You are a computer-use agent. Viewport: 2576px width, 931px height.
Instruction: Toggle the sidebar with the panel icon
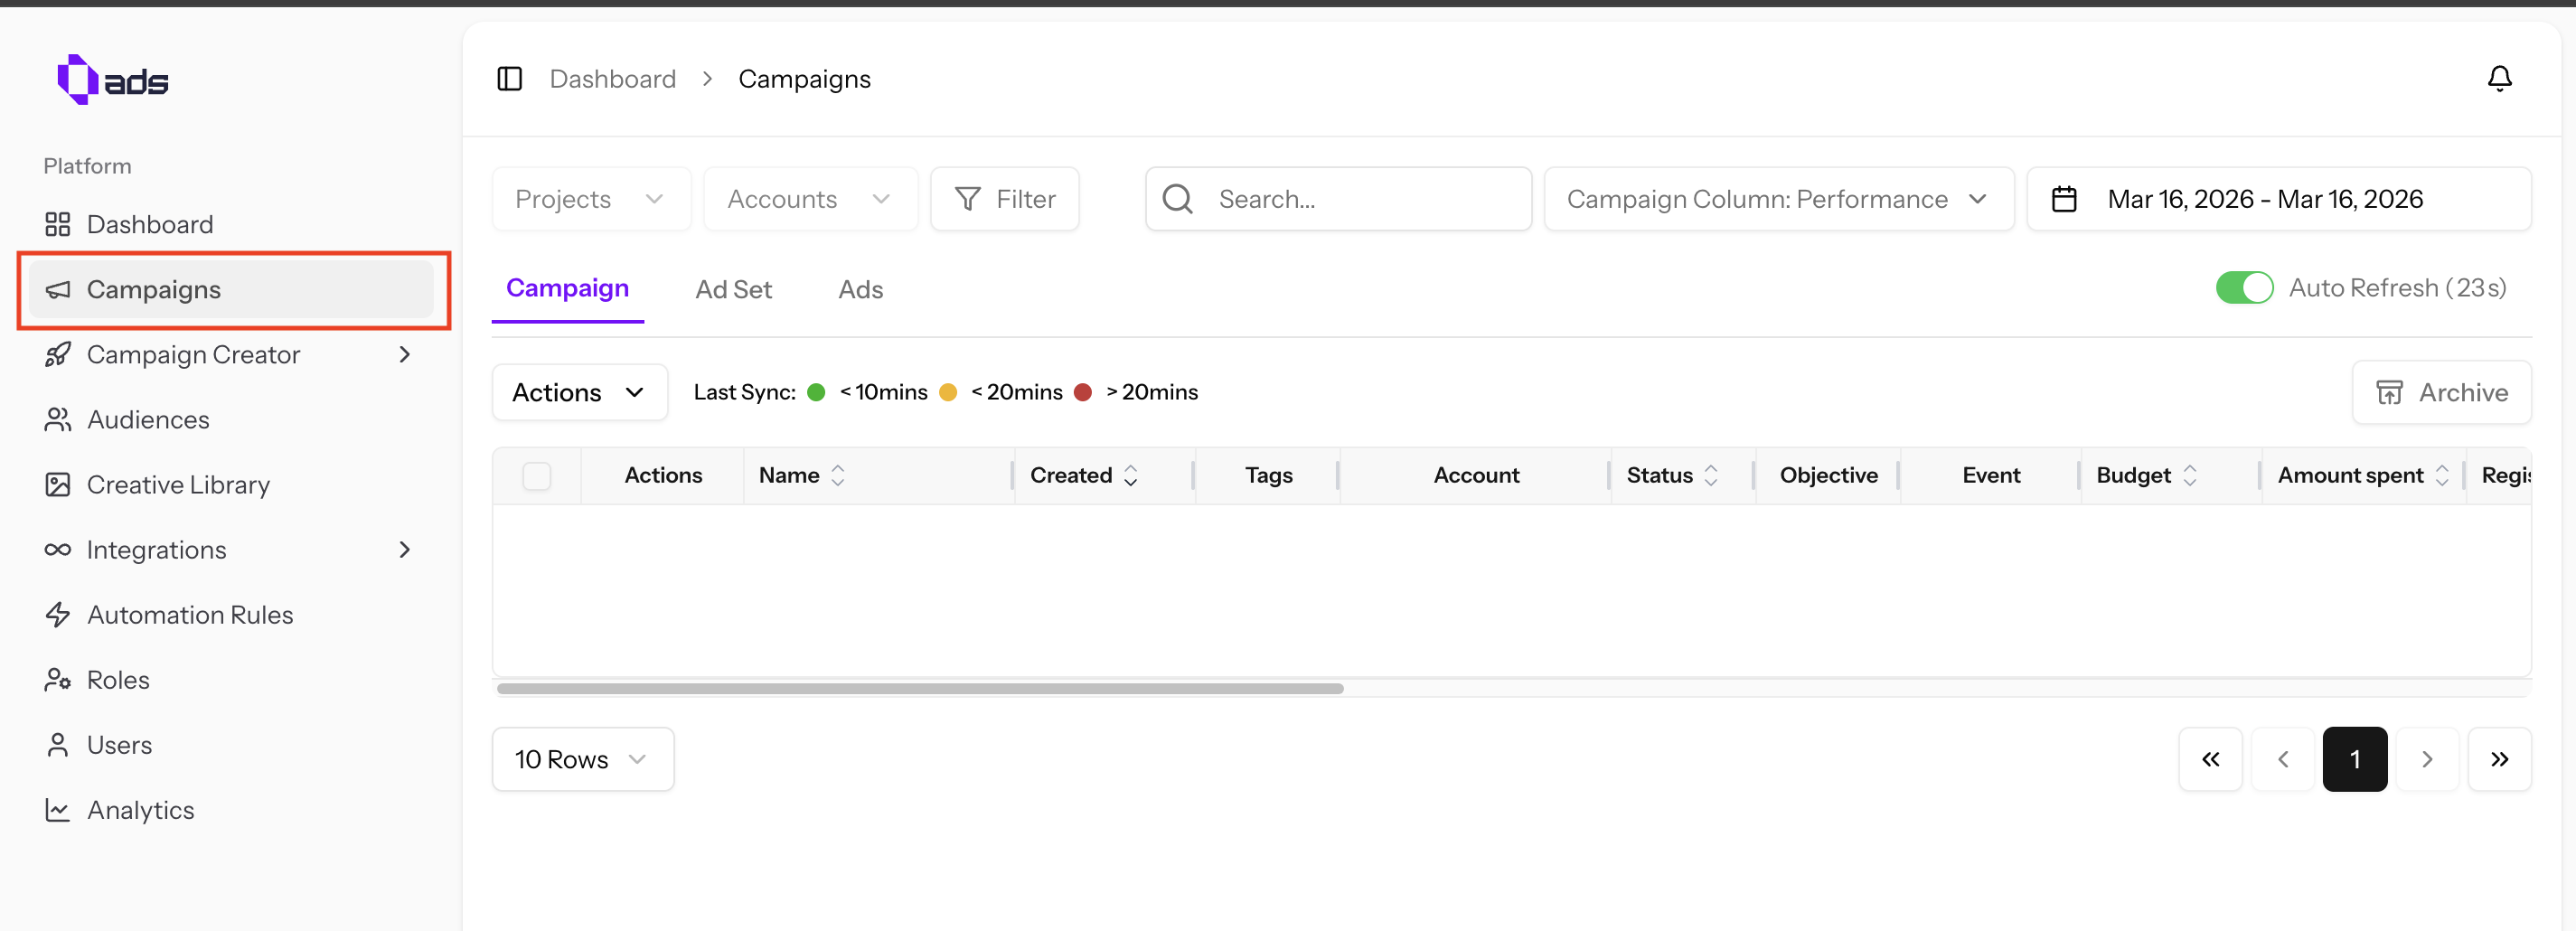pyautogui.click(x=509, y=78)
